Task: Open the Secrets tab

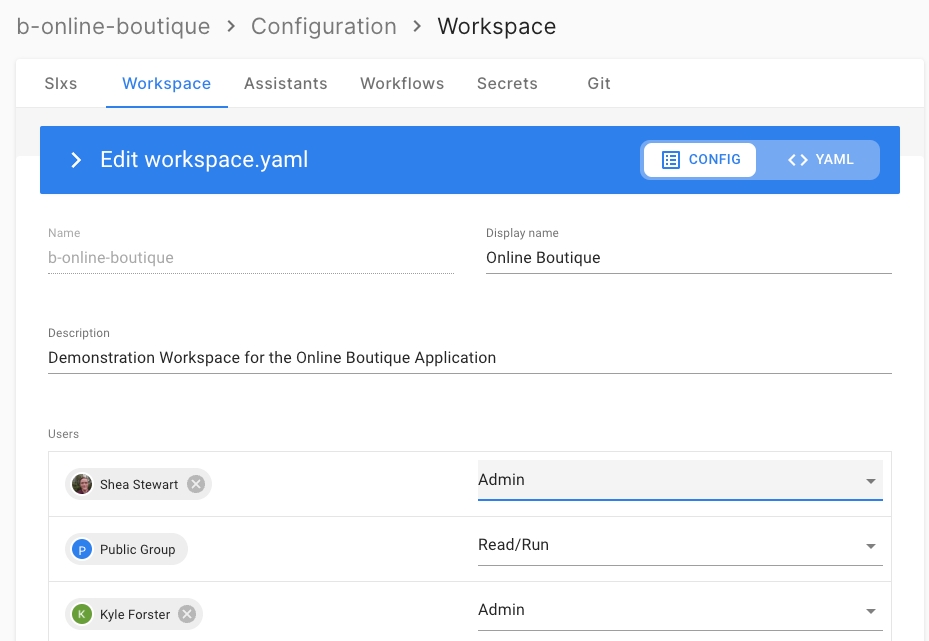Action: click(507, 84)
